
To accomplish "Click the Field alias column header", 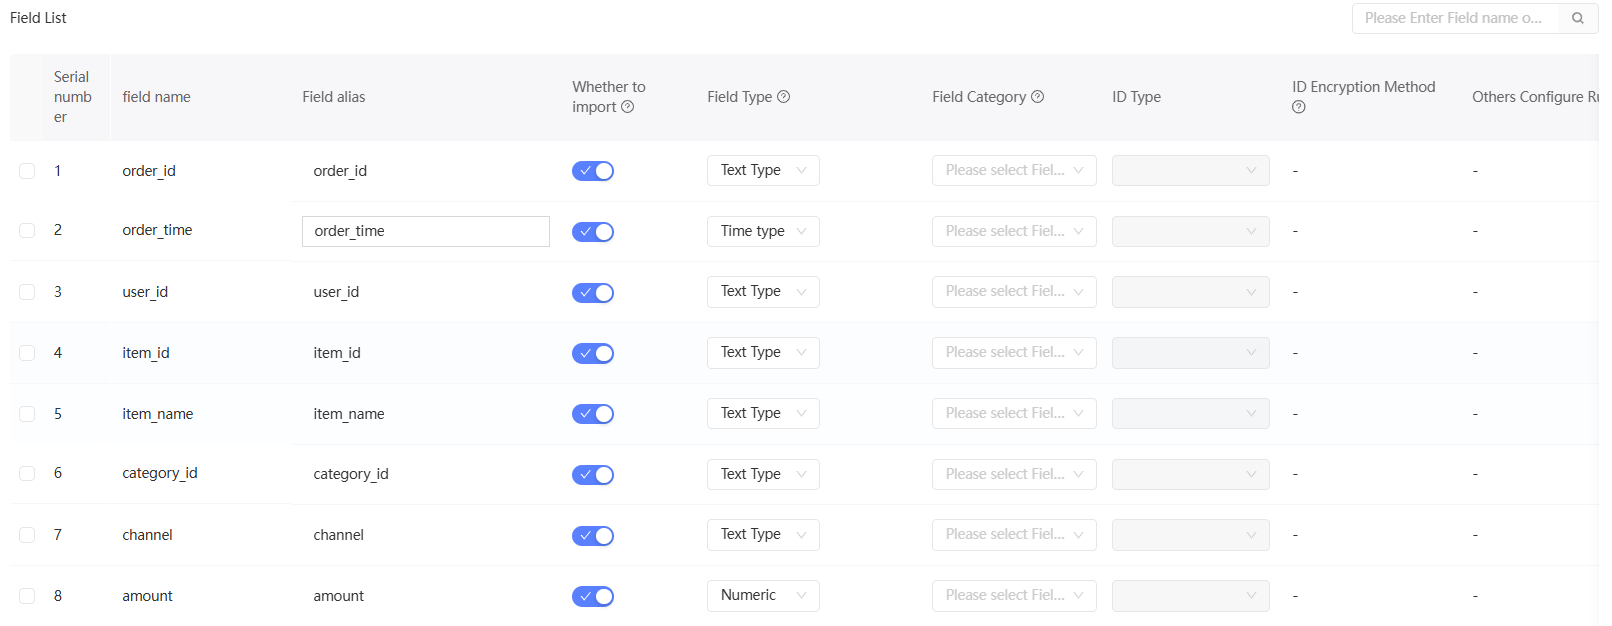I will click(x=334, y=97).
